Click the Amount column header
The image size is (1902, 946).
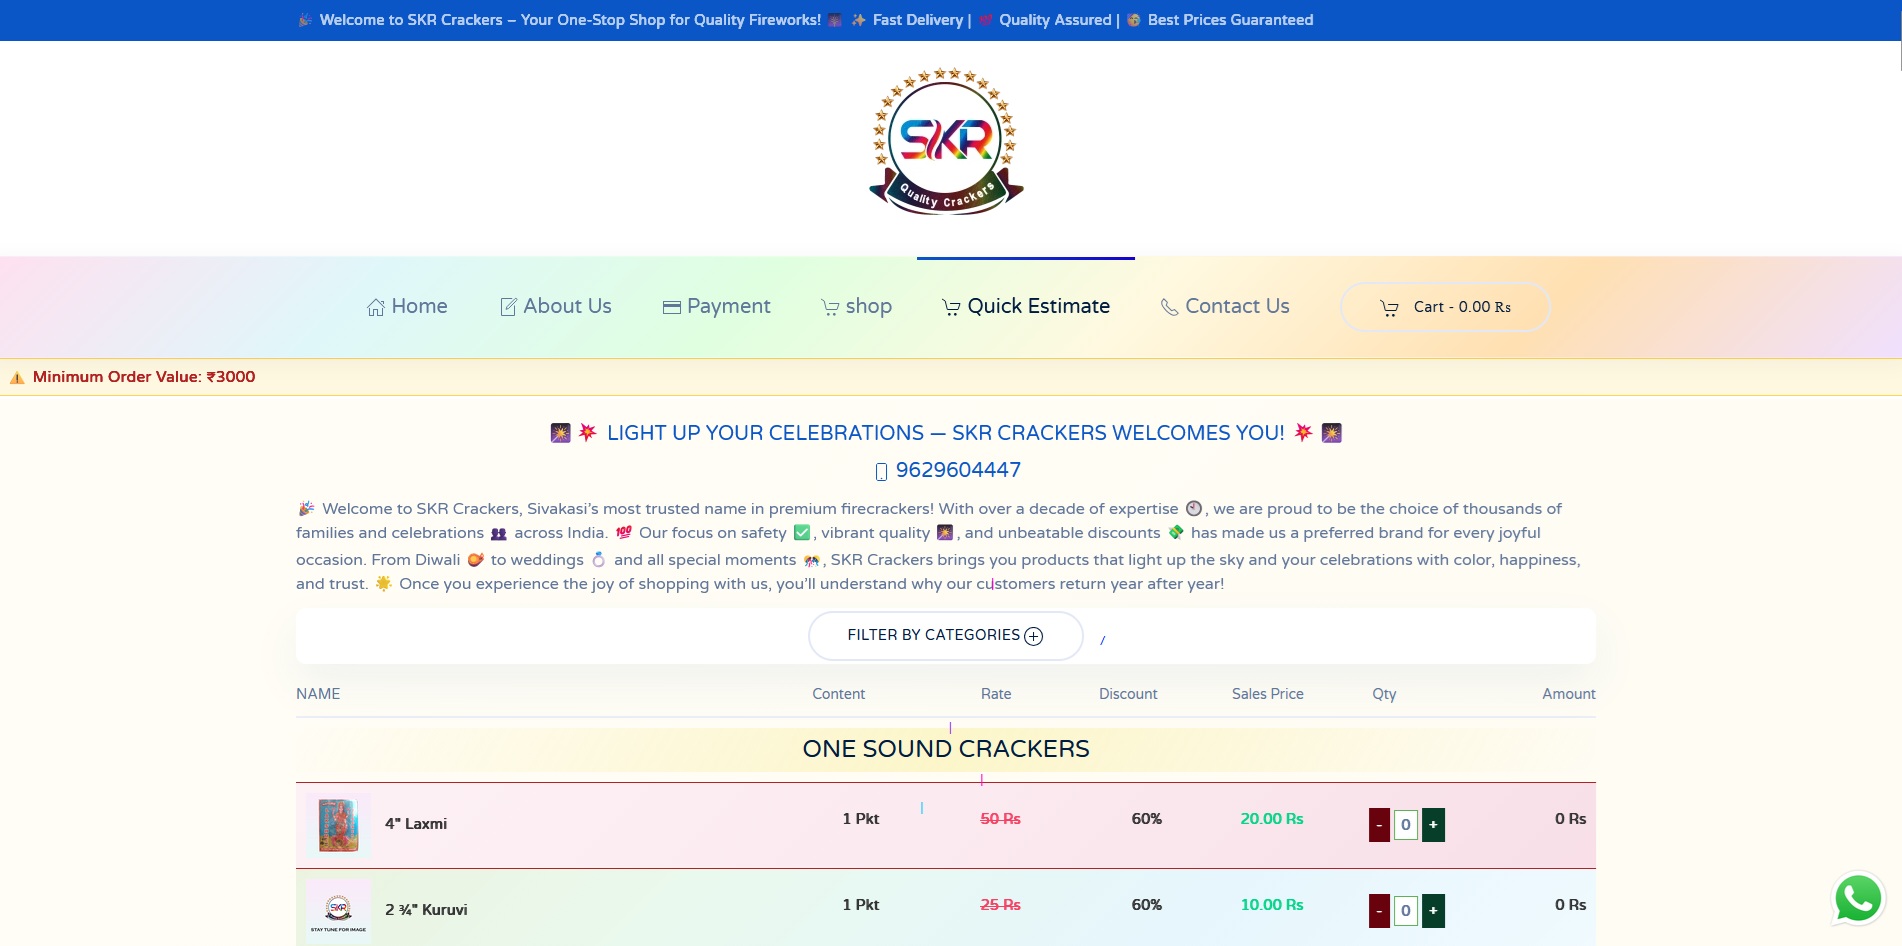tap(1569, 694)
